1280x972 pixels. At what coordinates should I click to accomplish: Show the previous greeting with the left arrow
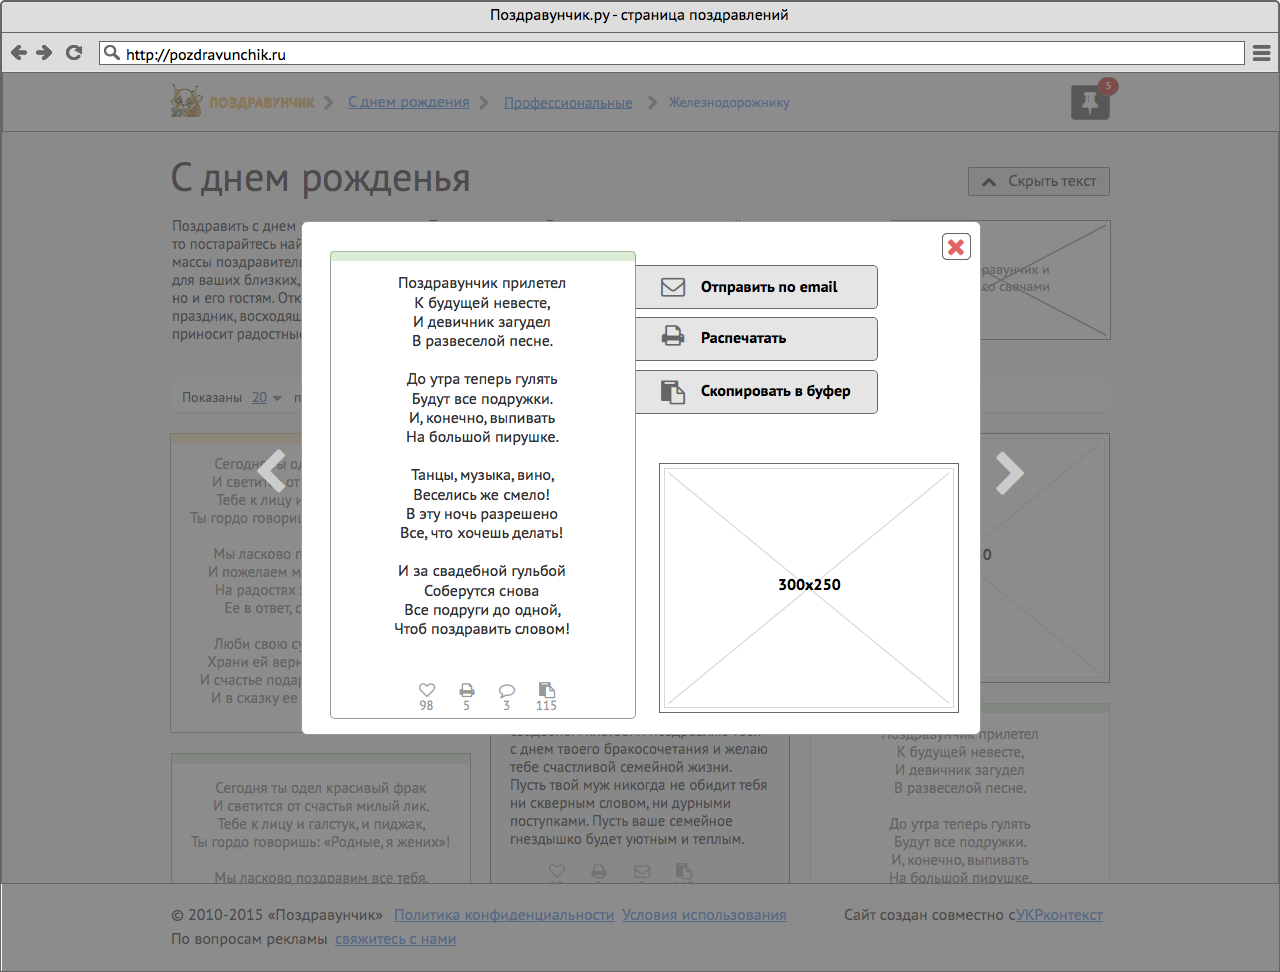click(x=271, y=472)
